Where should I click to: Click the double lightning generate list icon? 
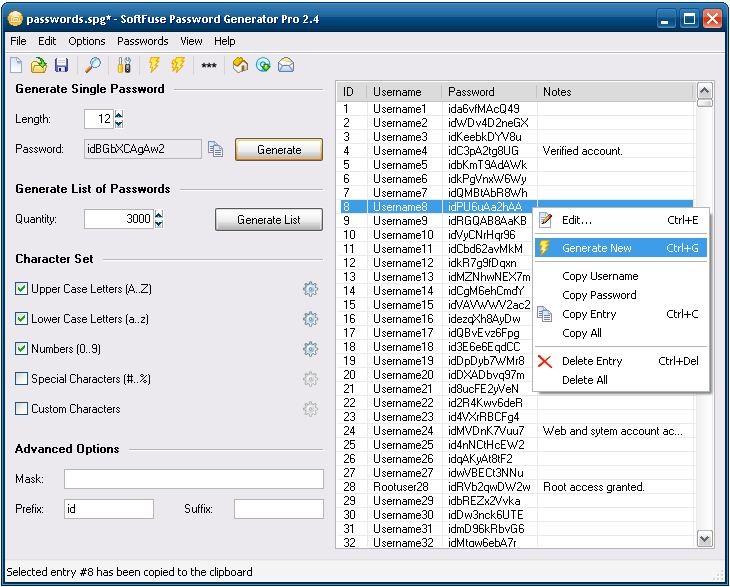click(x=178, y=65)
